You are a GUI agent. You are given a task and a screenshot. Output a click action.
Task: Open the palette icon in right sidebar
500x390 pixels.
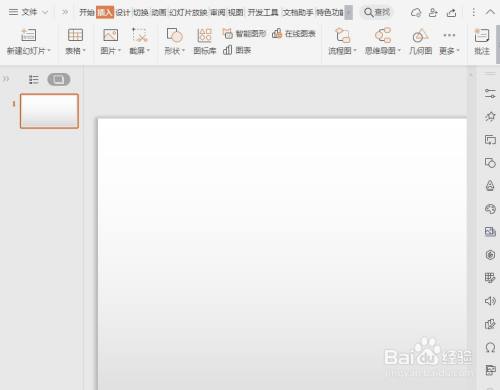[x=490, y=209]
